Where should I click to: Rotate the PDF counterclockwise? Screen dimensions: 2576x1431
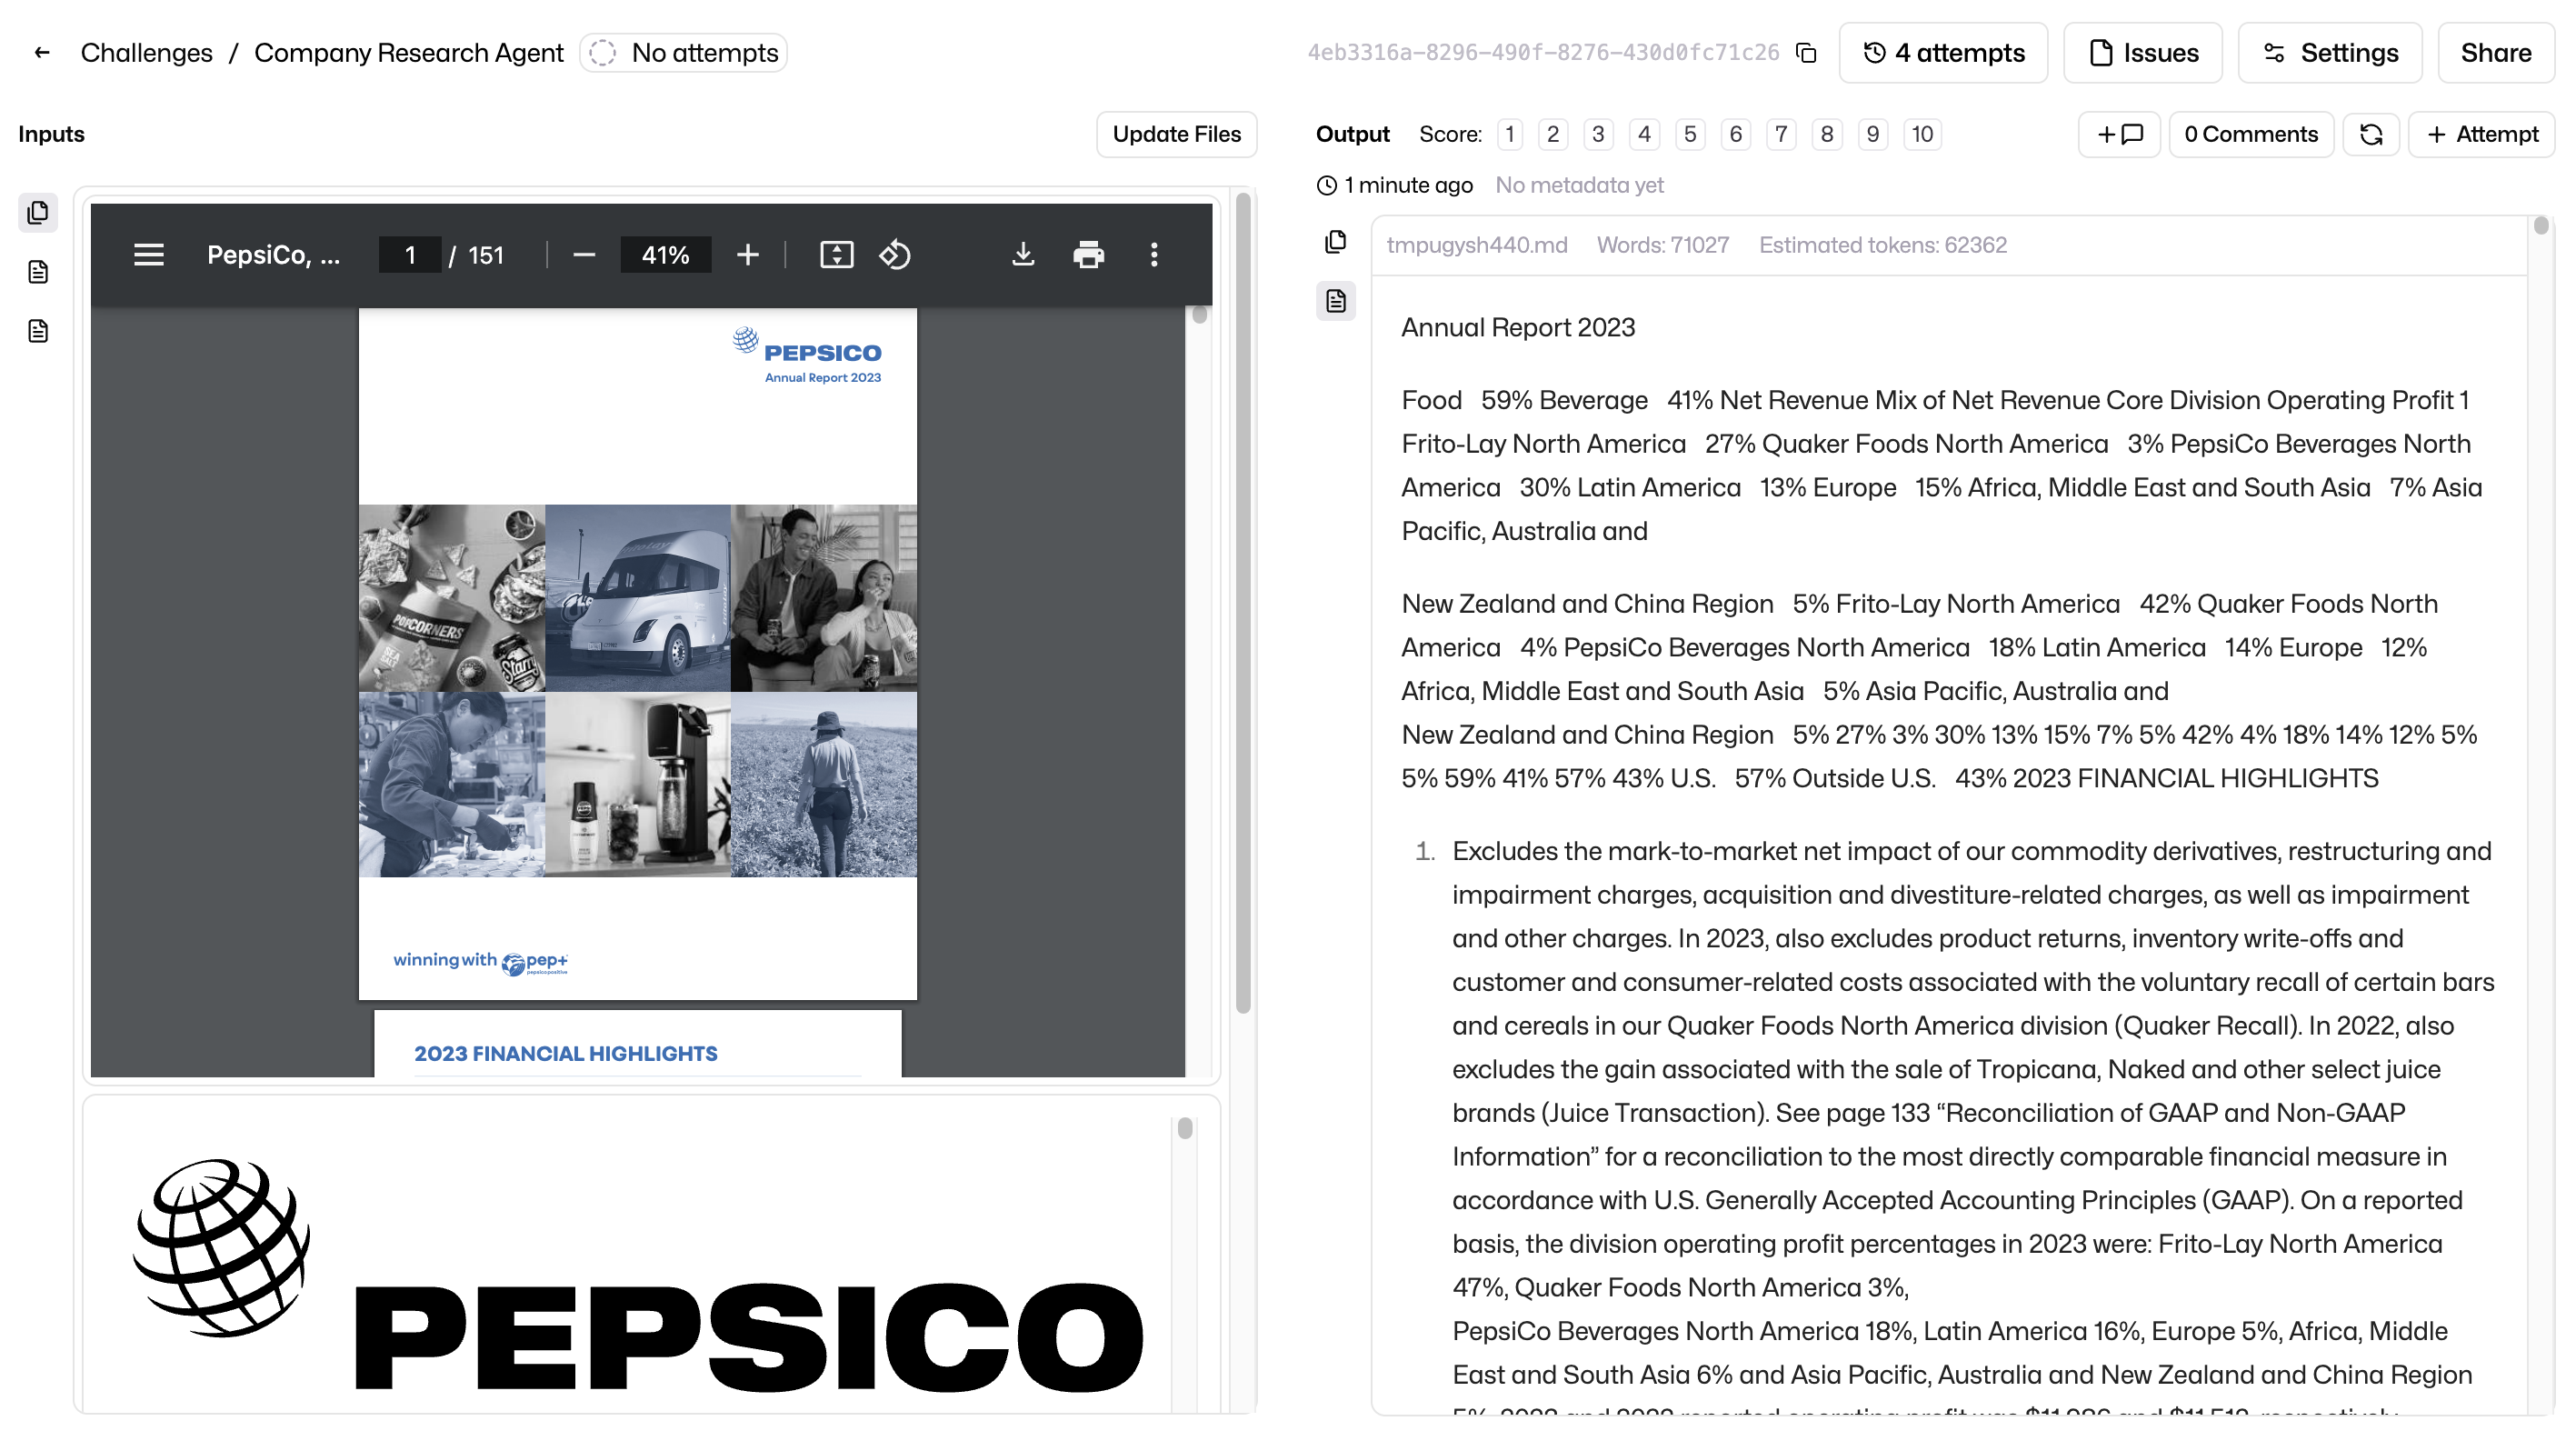tap(894, 255)
